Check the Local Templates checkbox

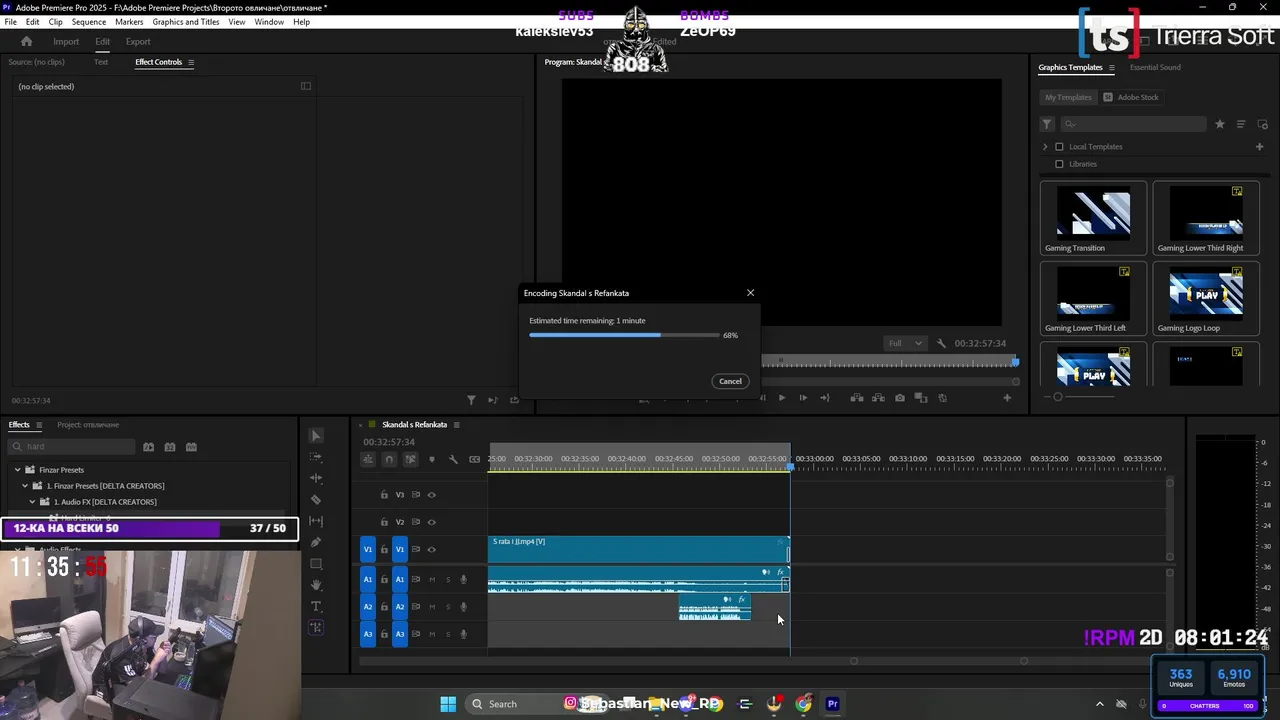tap(1060, 147)
